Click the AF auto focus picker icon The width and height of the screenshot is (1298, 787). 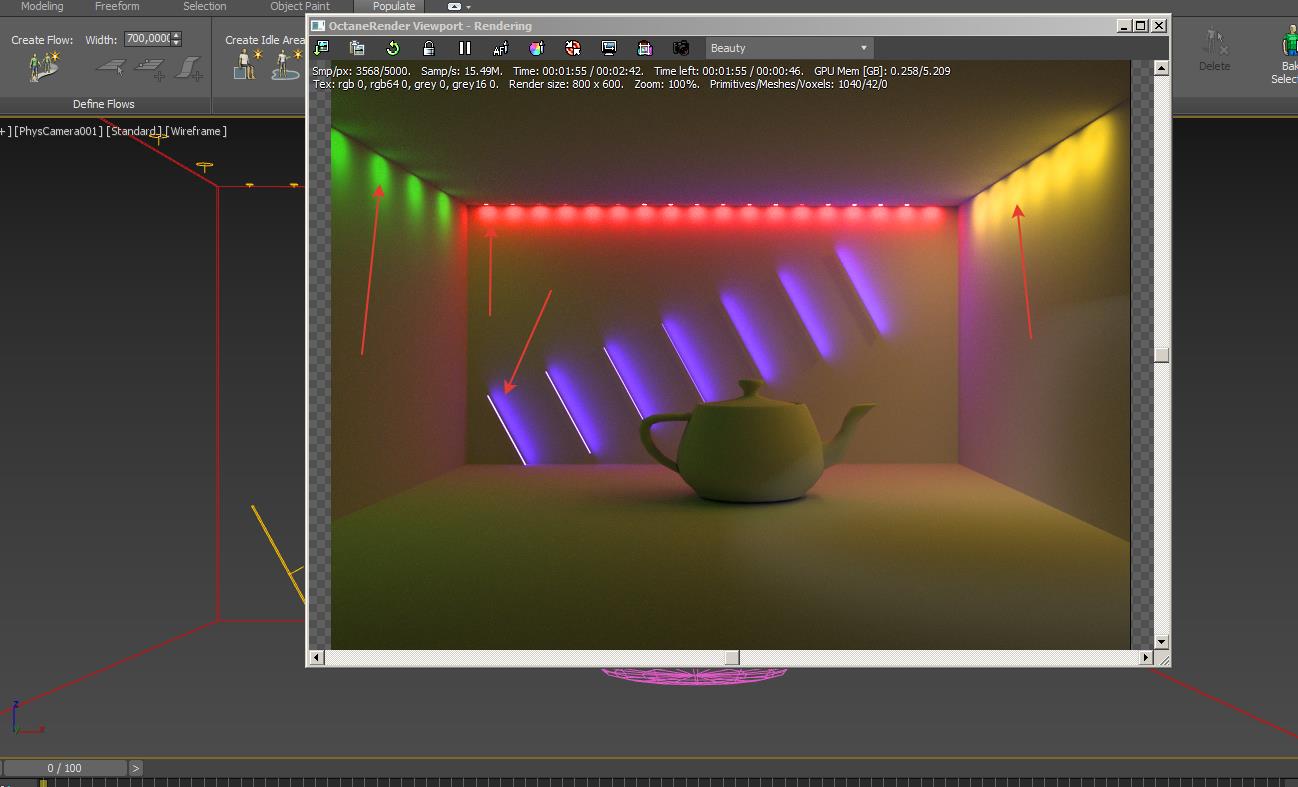click(501, 48)
